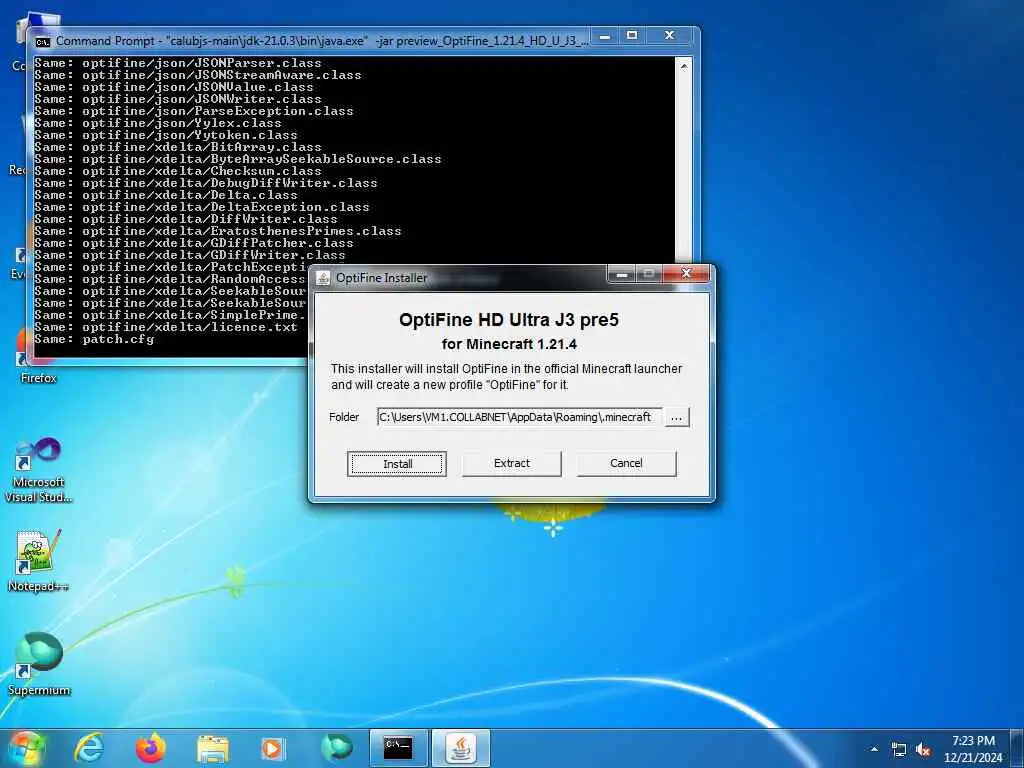Open Windows Explorer from the taskbar
This screenshot has width=1024, height=768.
click(213, 748)
